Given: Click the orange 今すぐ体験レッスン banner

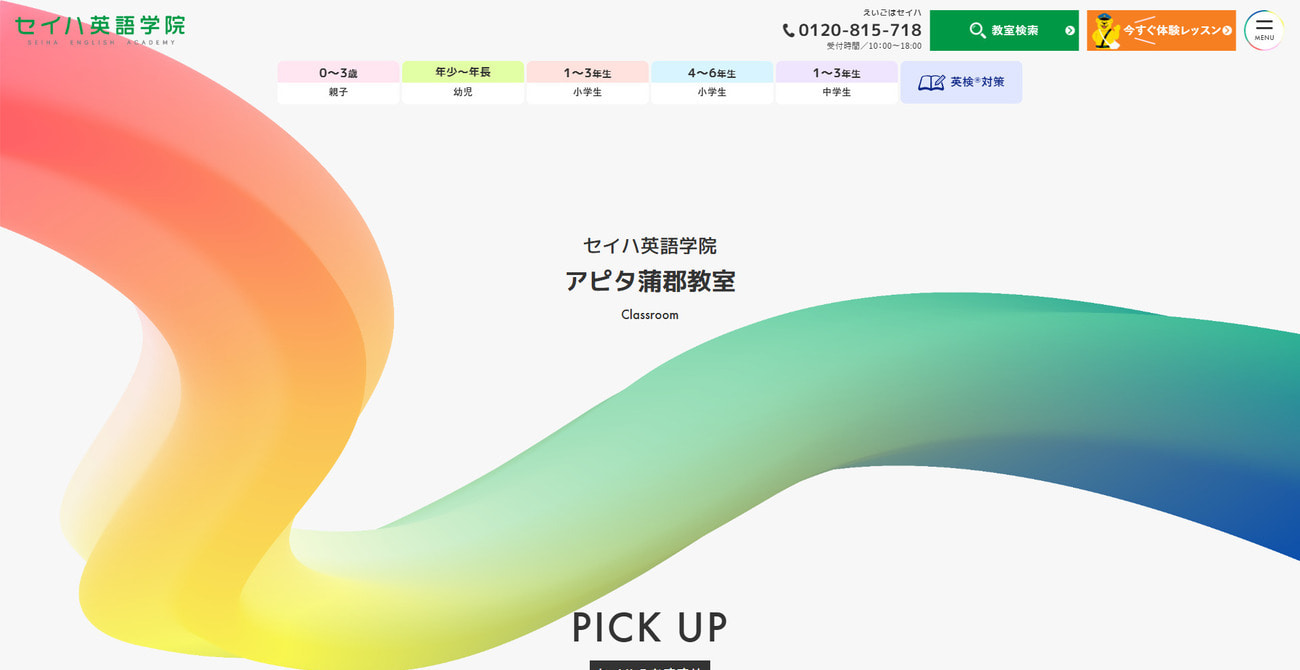Looking at the screenshot, I should click(x=1160, y=30).
